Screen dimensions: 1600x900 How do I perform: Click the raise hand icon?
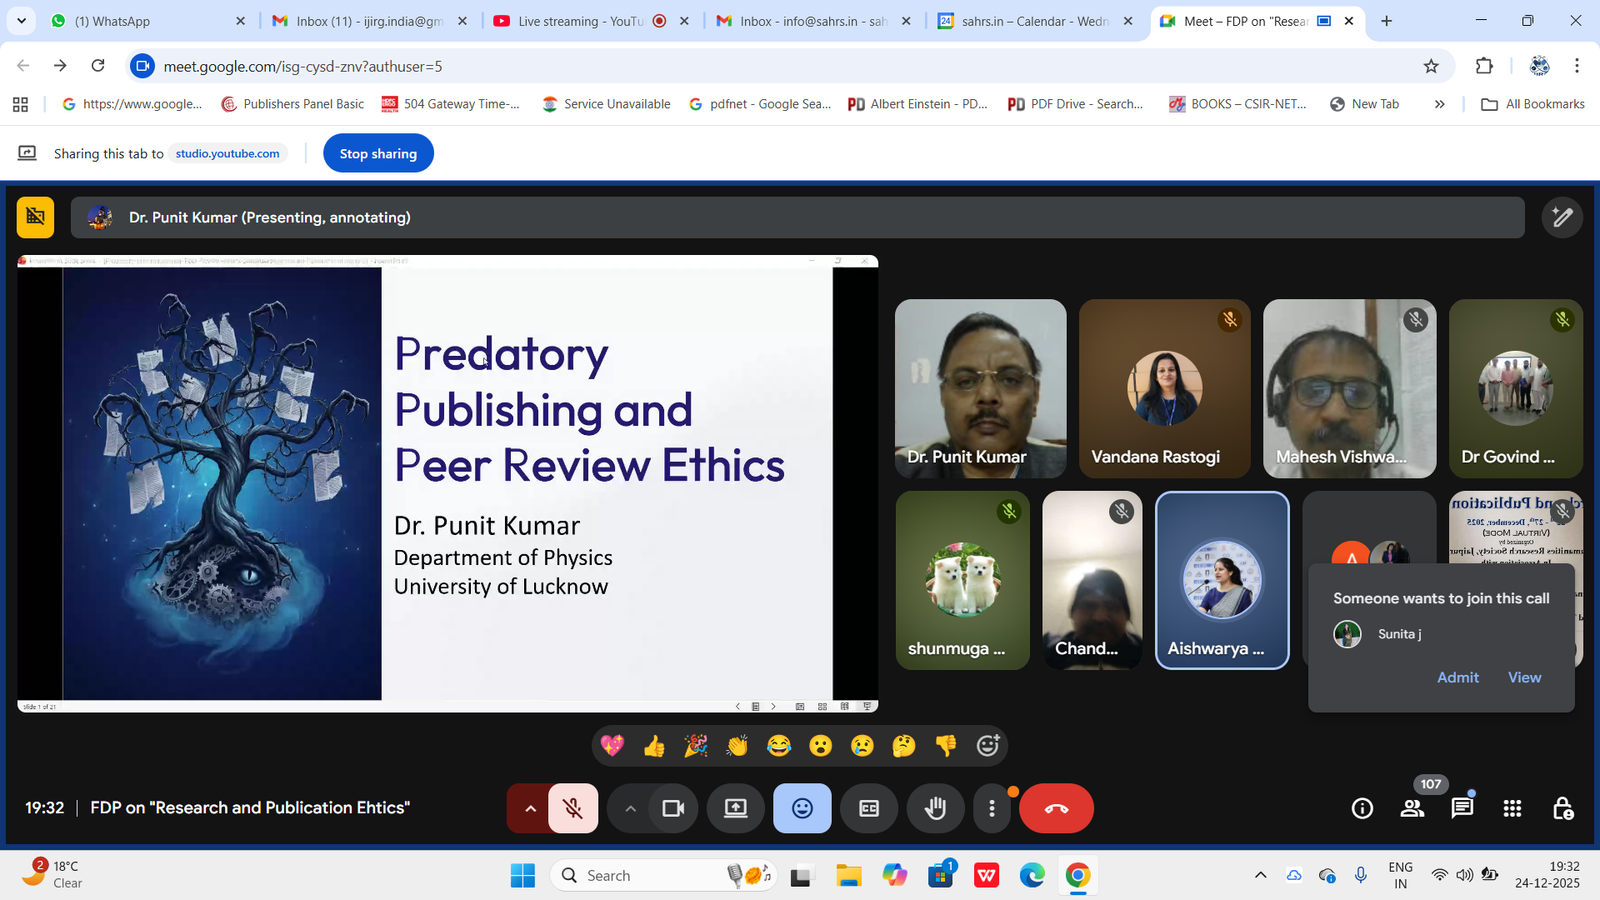(x=935, y=808)
